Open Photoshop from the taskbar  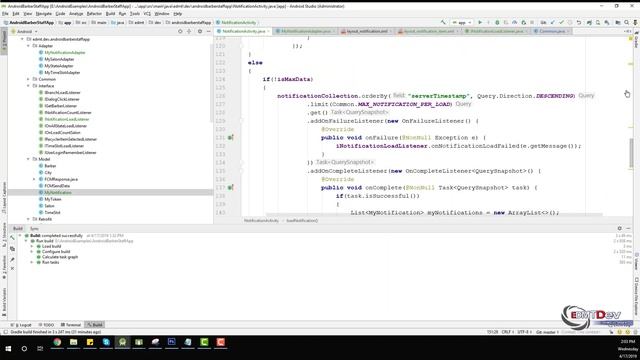tap(171, 342)
